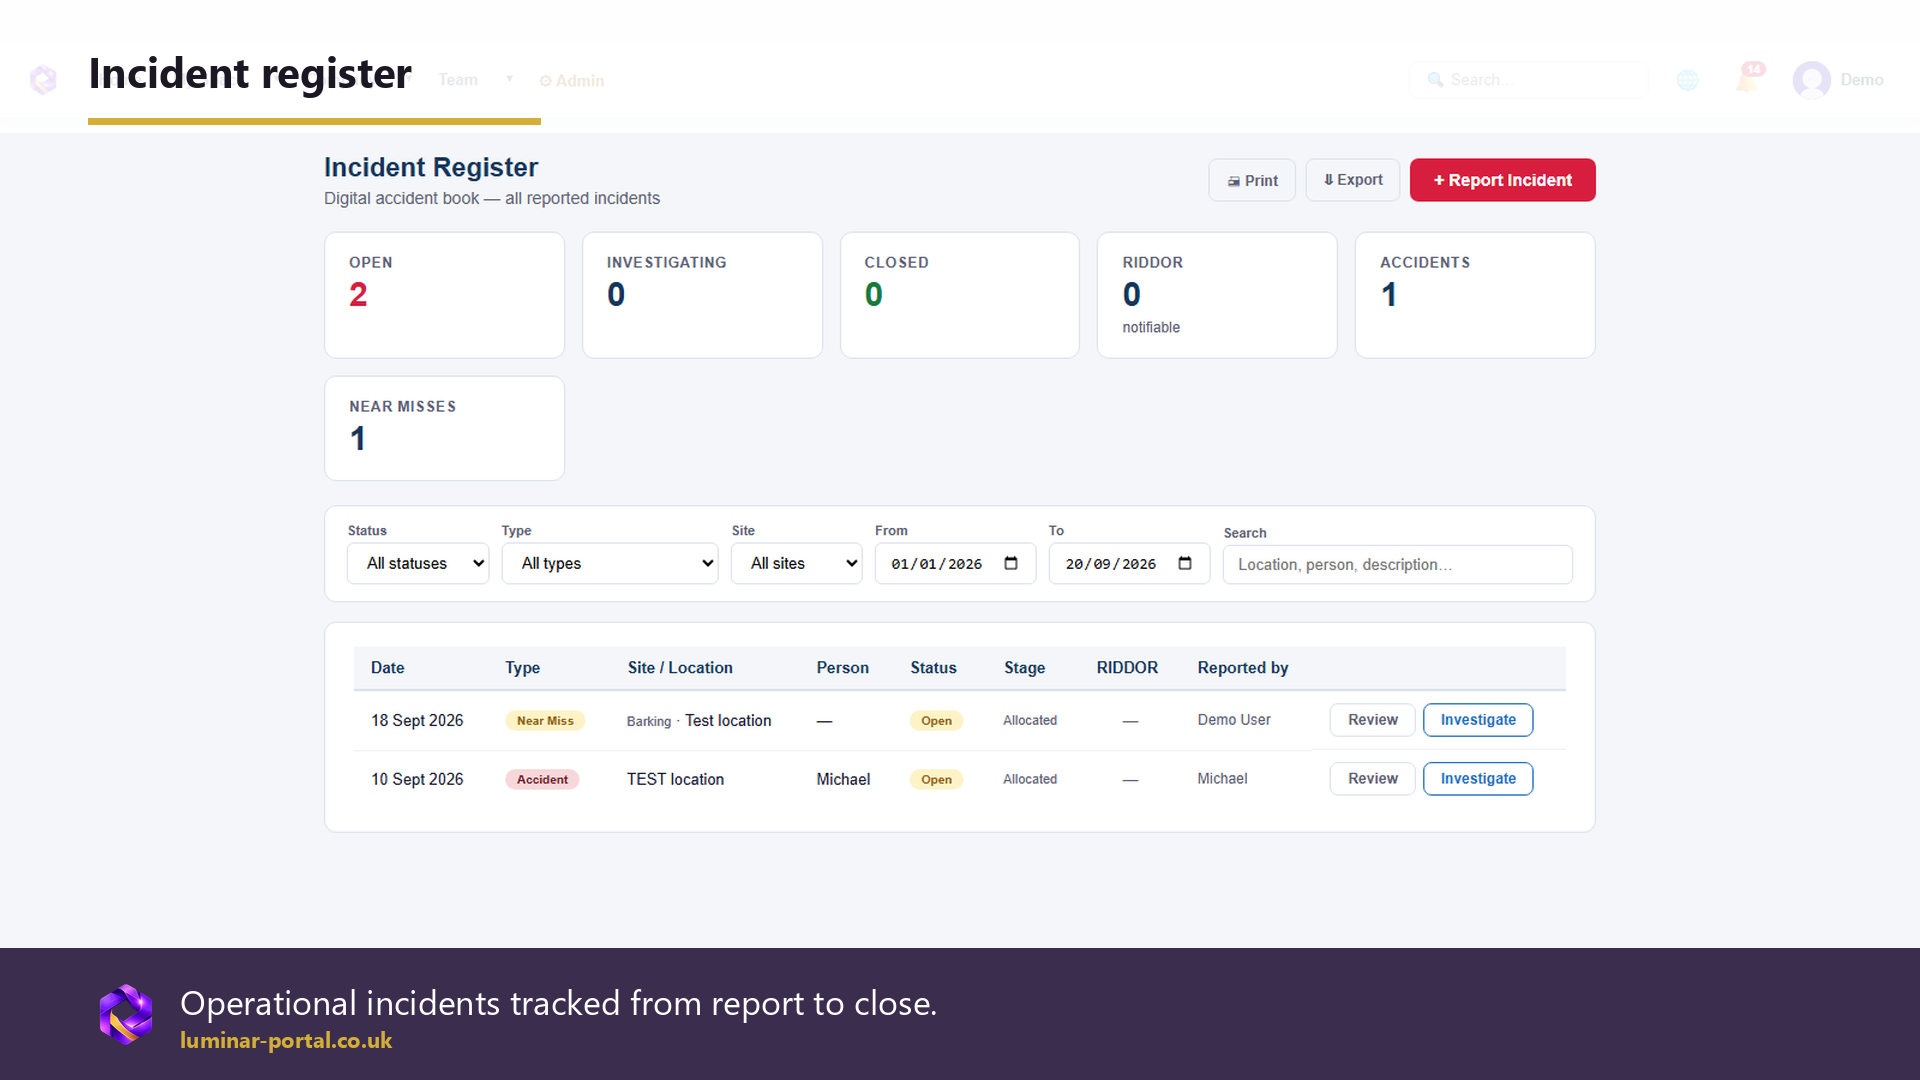Open the globe language icon
Screen dimensions: 1920x1080
click(x=1687, y=80)
